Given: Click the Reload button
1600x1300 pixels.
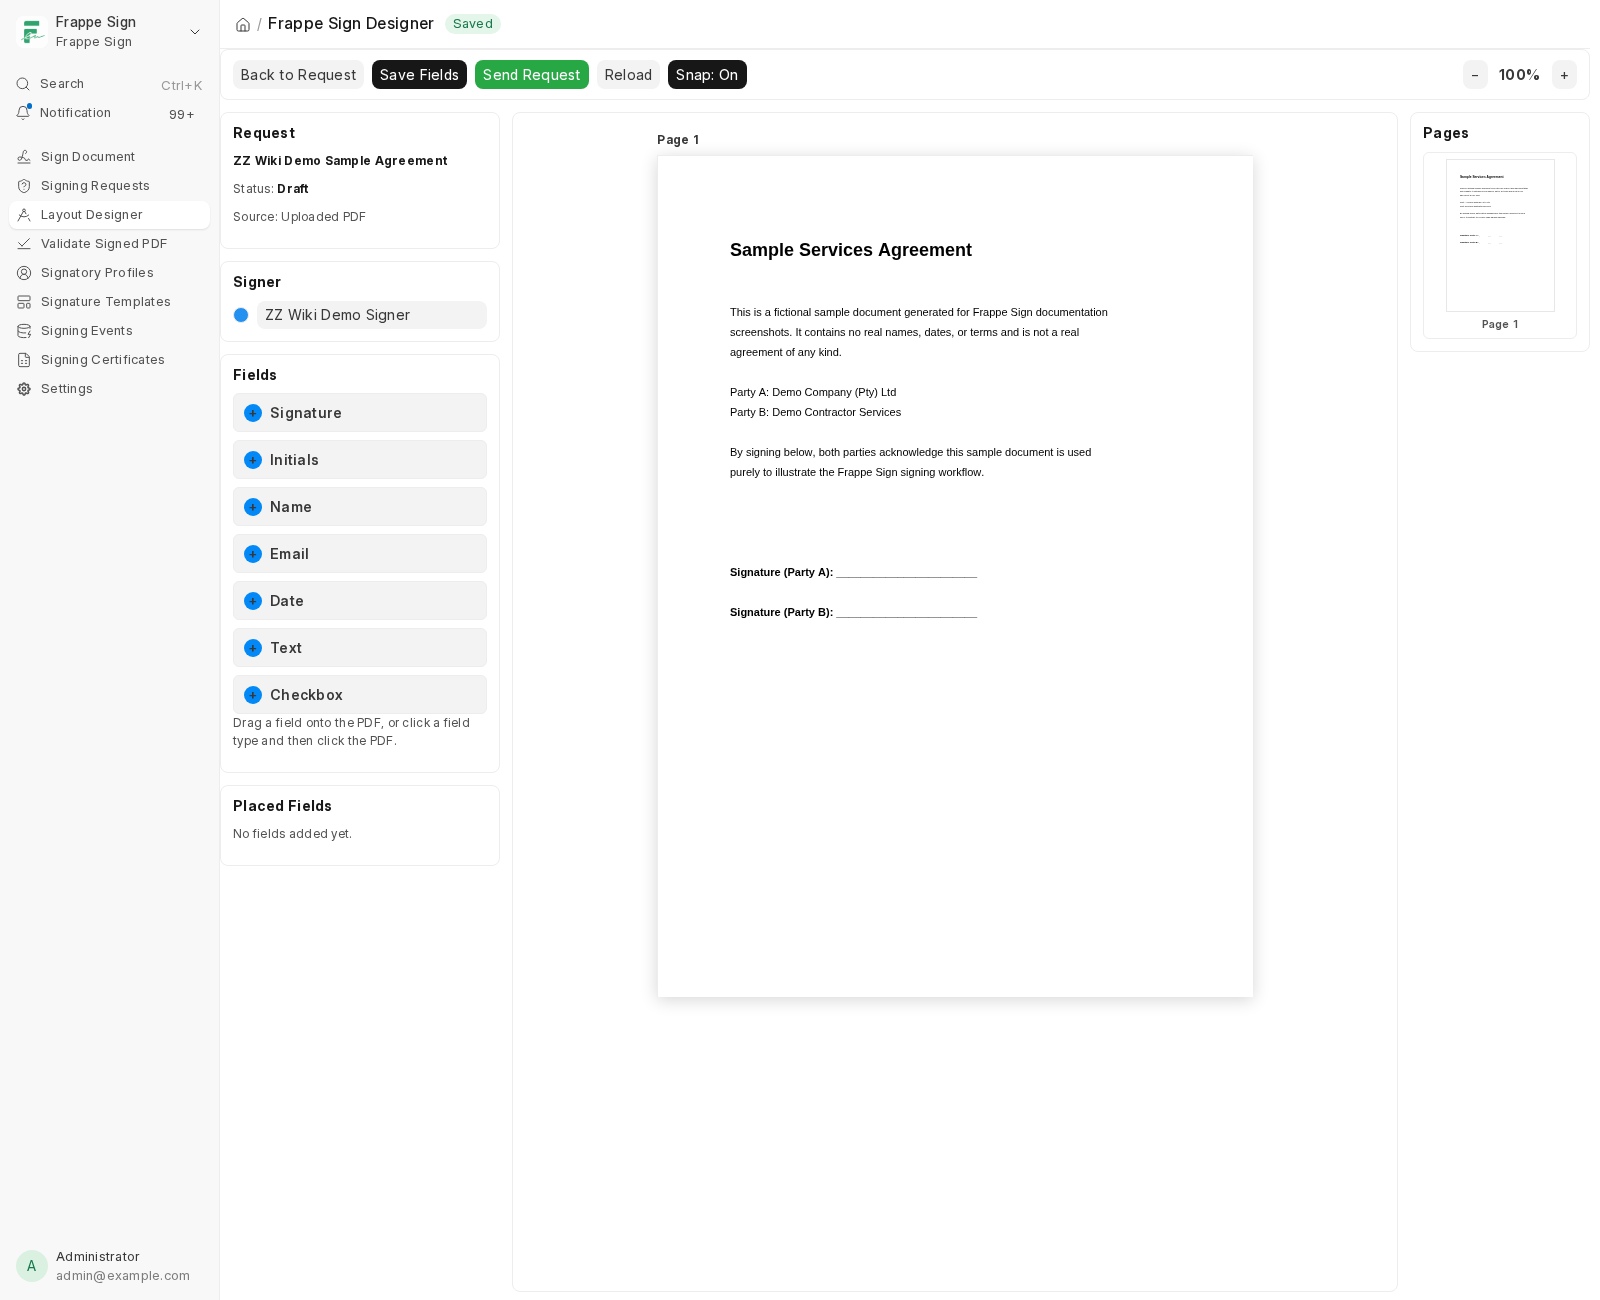Looking at the screenshot, I should [x=628, y=75].
